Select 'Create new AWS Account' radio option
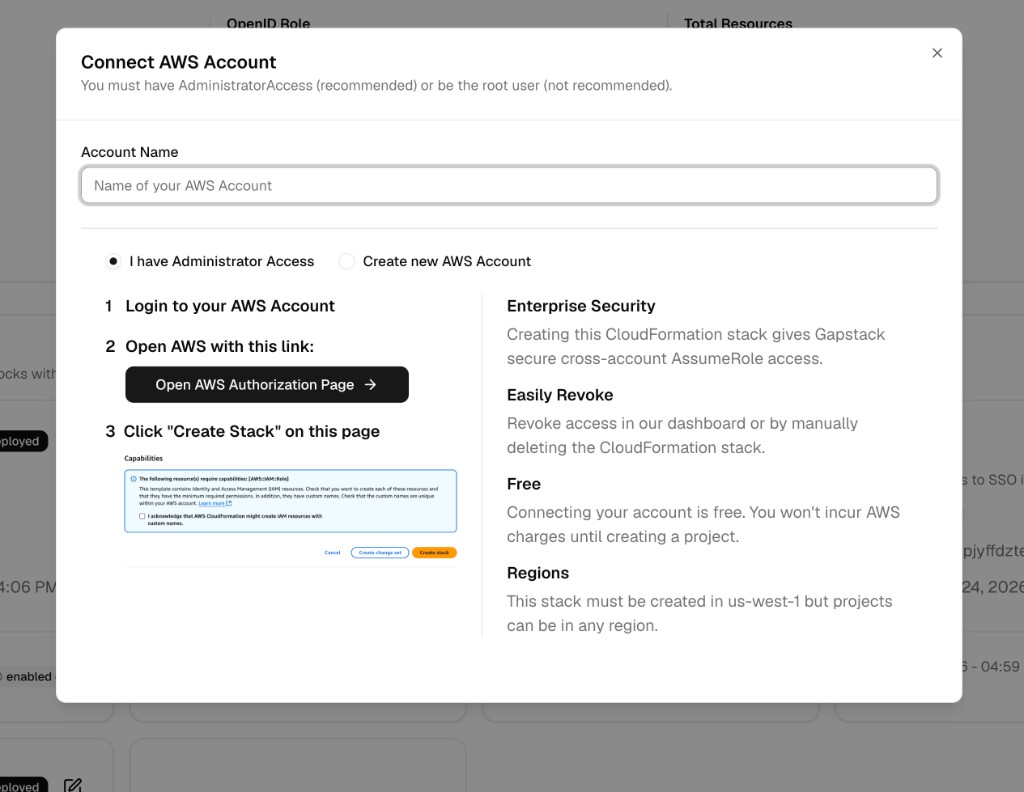 pyautogui.click(x=347, y=261)
